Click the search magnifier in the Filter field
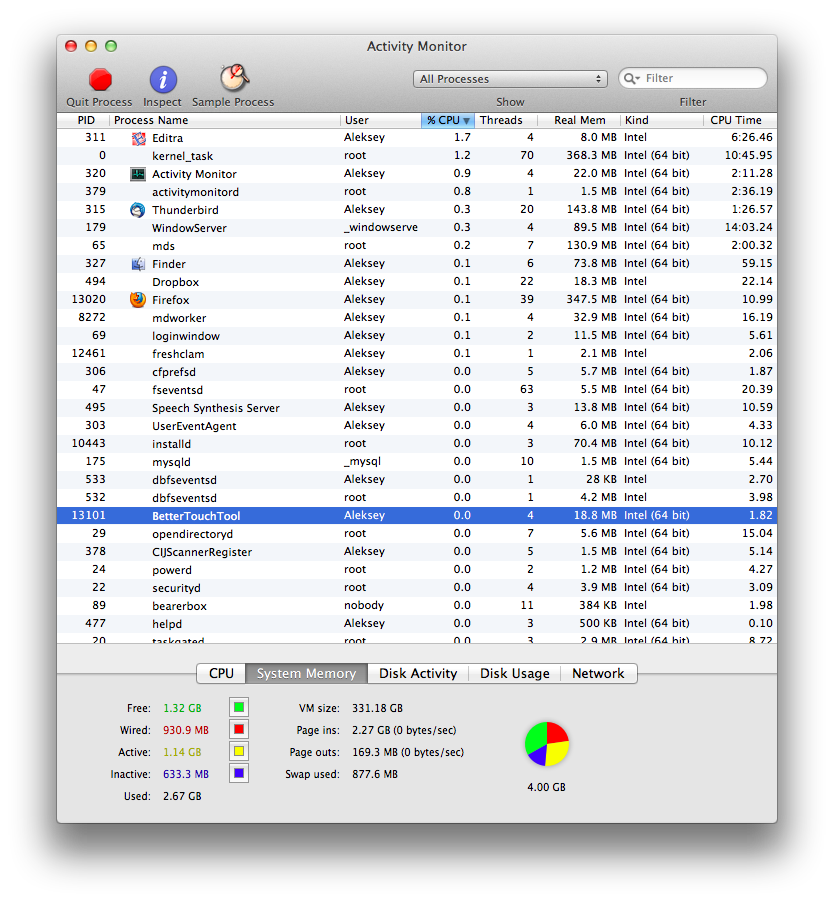 click(x=631, y=78)
